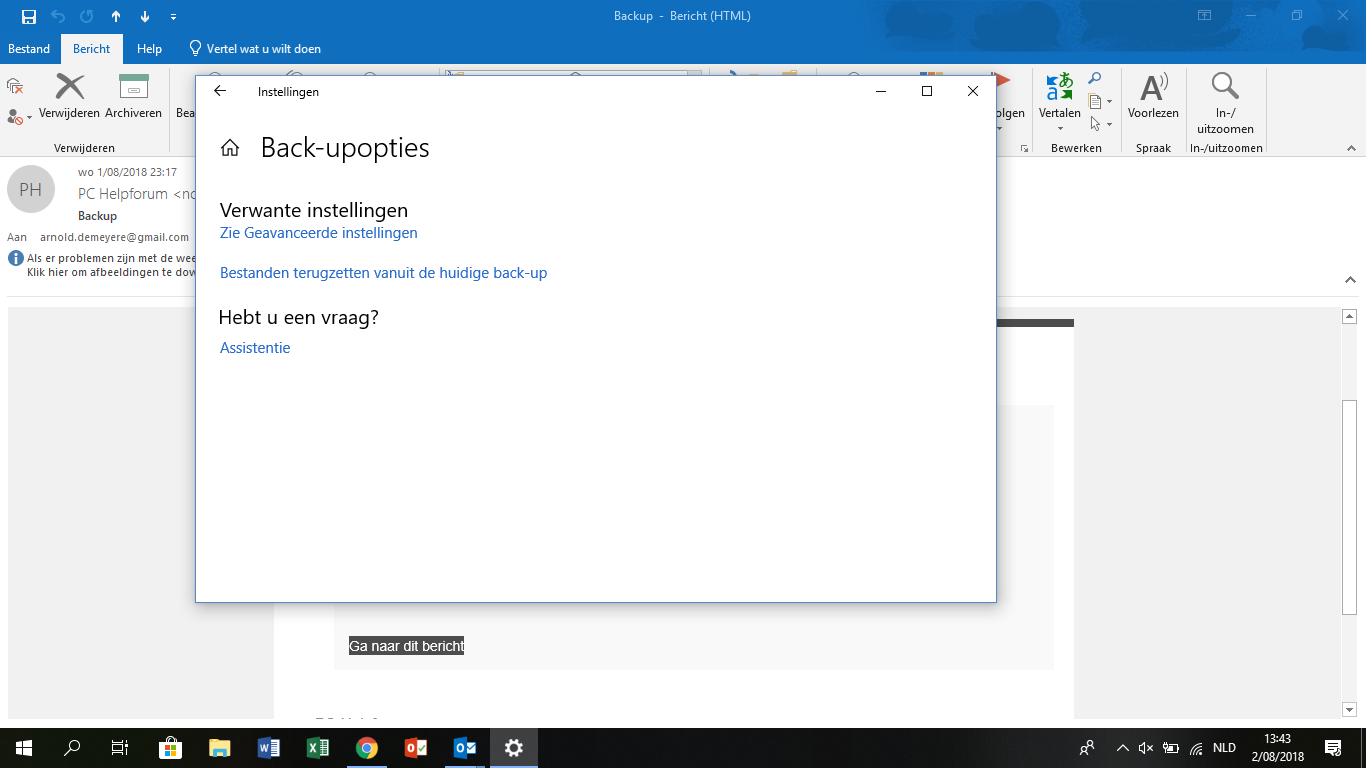This screenshot has width=1366, height=768.
Task: Switch to the Help tab
Action: click(x=149, y=49)
